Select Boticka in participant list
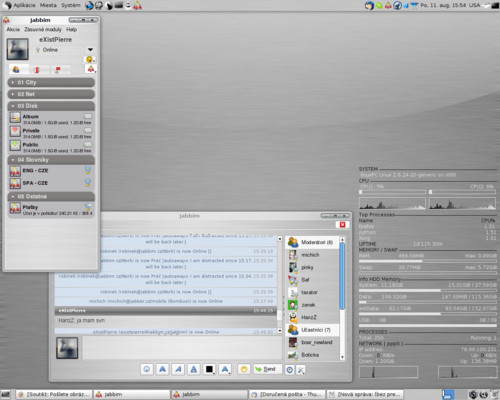The image size is (500, 400). [x=312, y=355]
